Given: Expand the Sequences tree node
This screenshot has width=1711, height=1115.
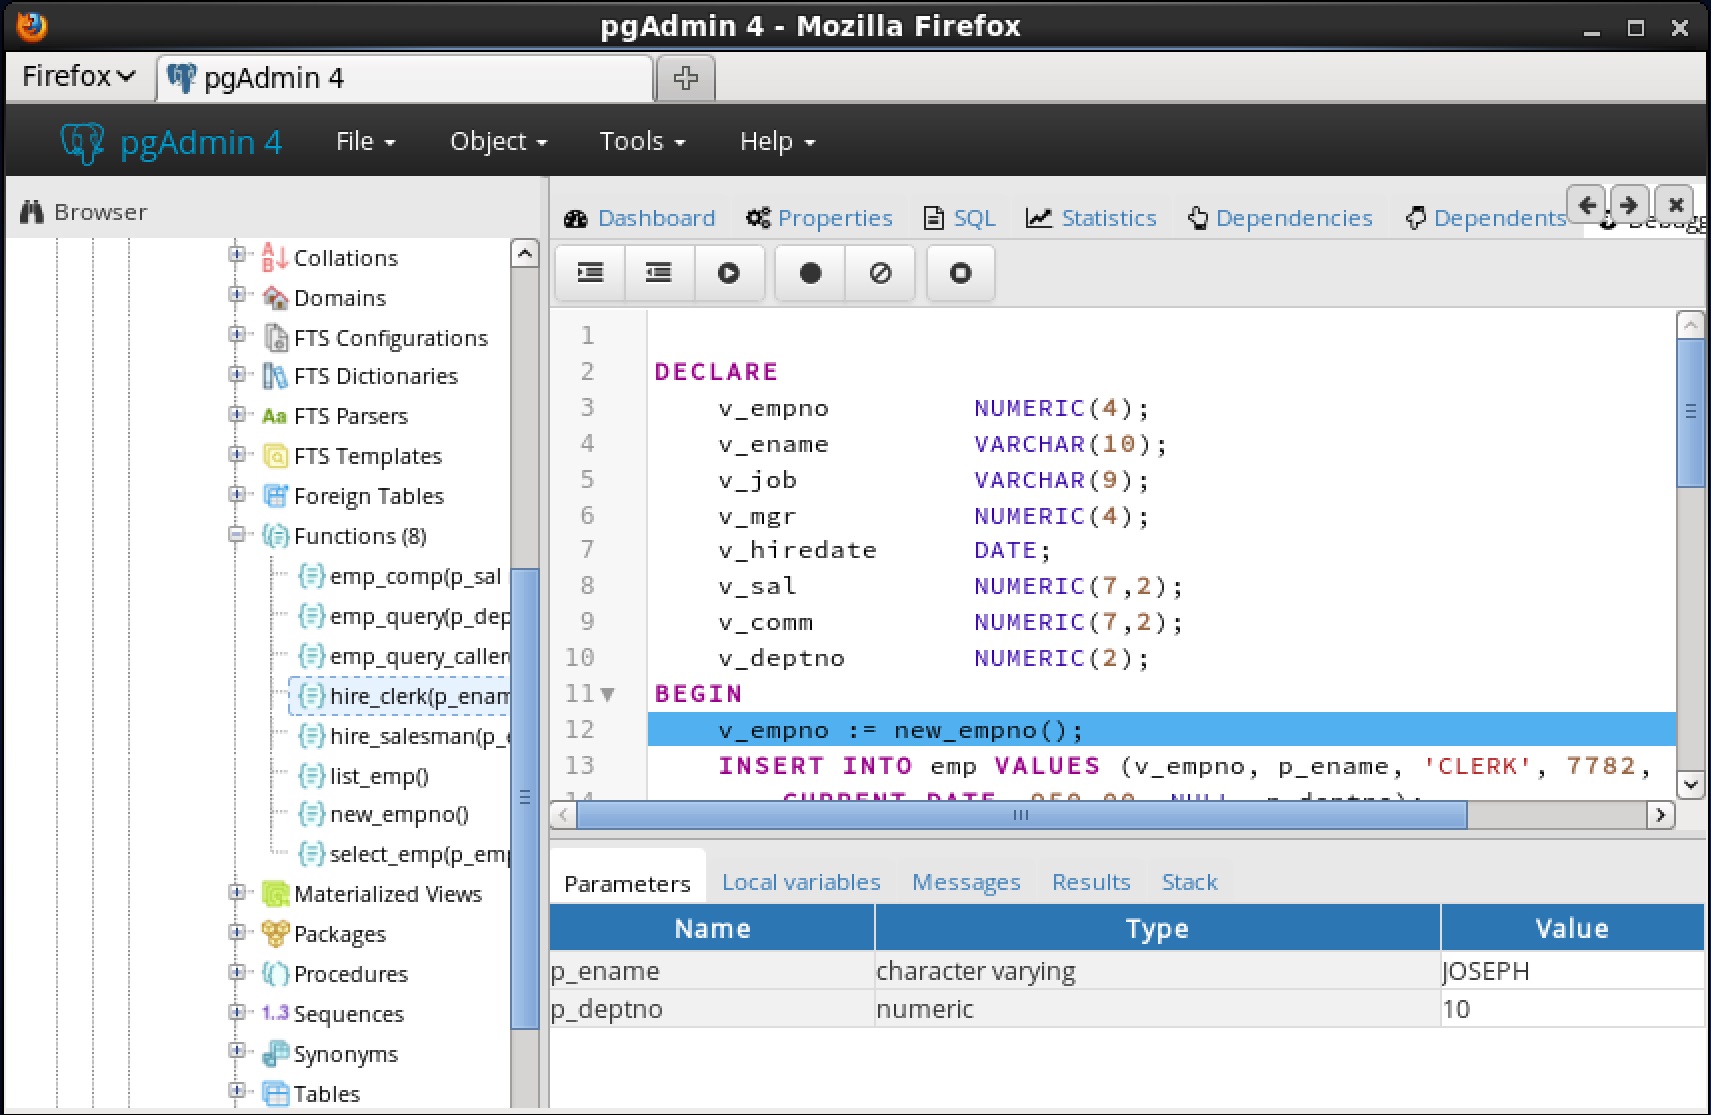Looking at the screenshot, I should 237,1013.
